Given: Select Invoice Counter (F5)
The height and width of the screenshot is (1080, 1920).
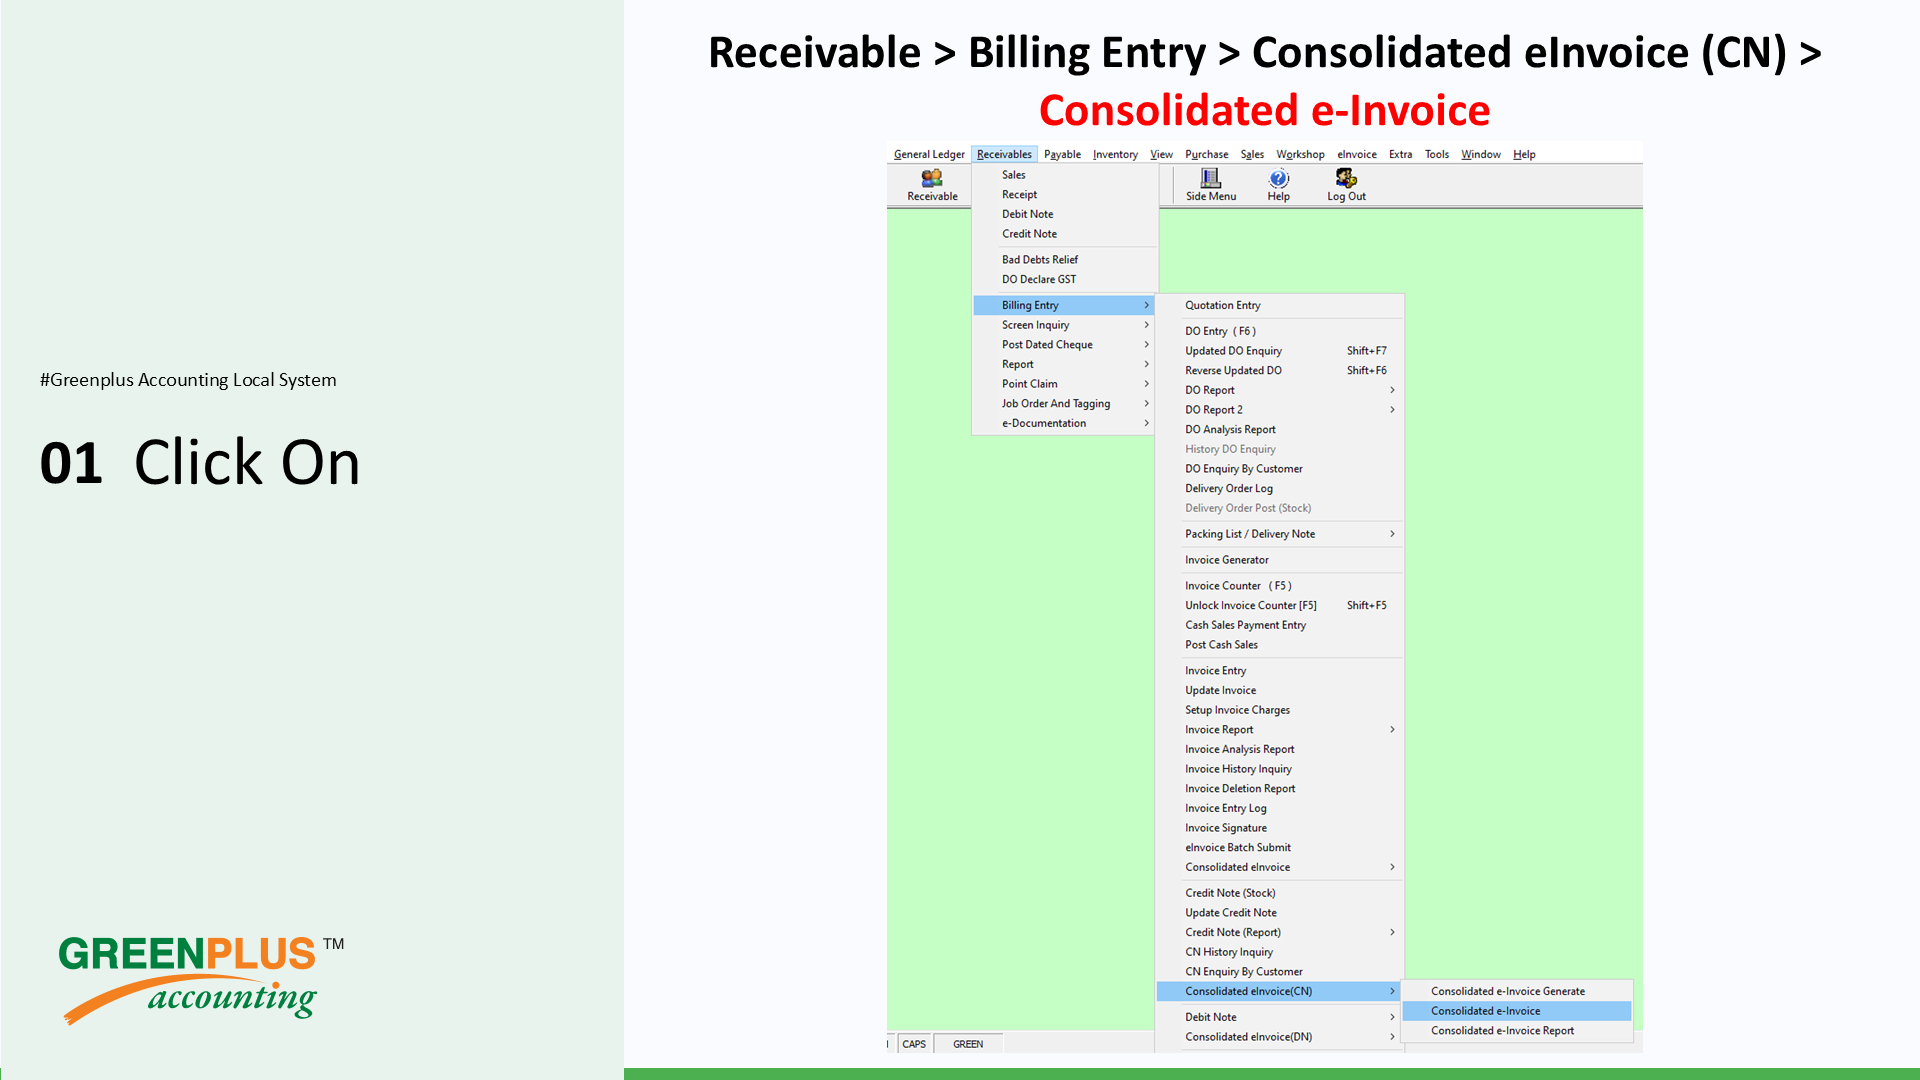Looking at the screenshot, I should (x=1280, y=586).
